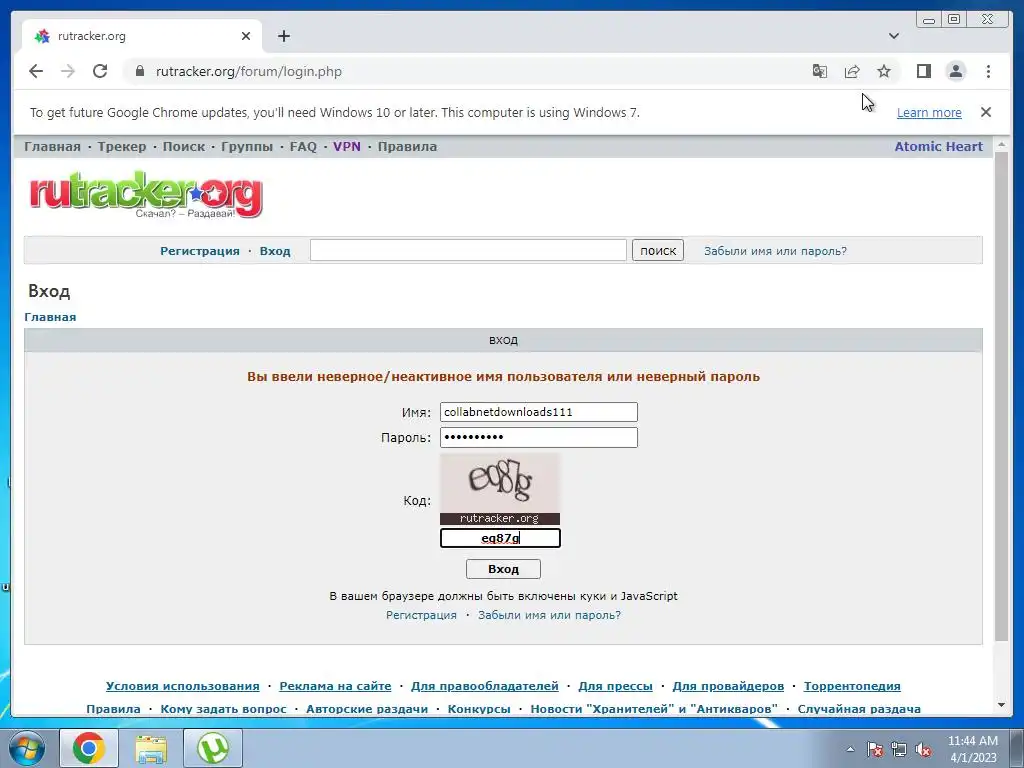Image resolution: width=1024 pixels, height=768 pixels.
Task: Open the tab search chevron
Action: pos(894,36)
